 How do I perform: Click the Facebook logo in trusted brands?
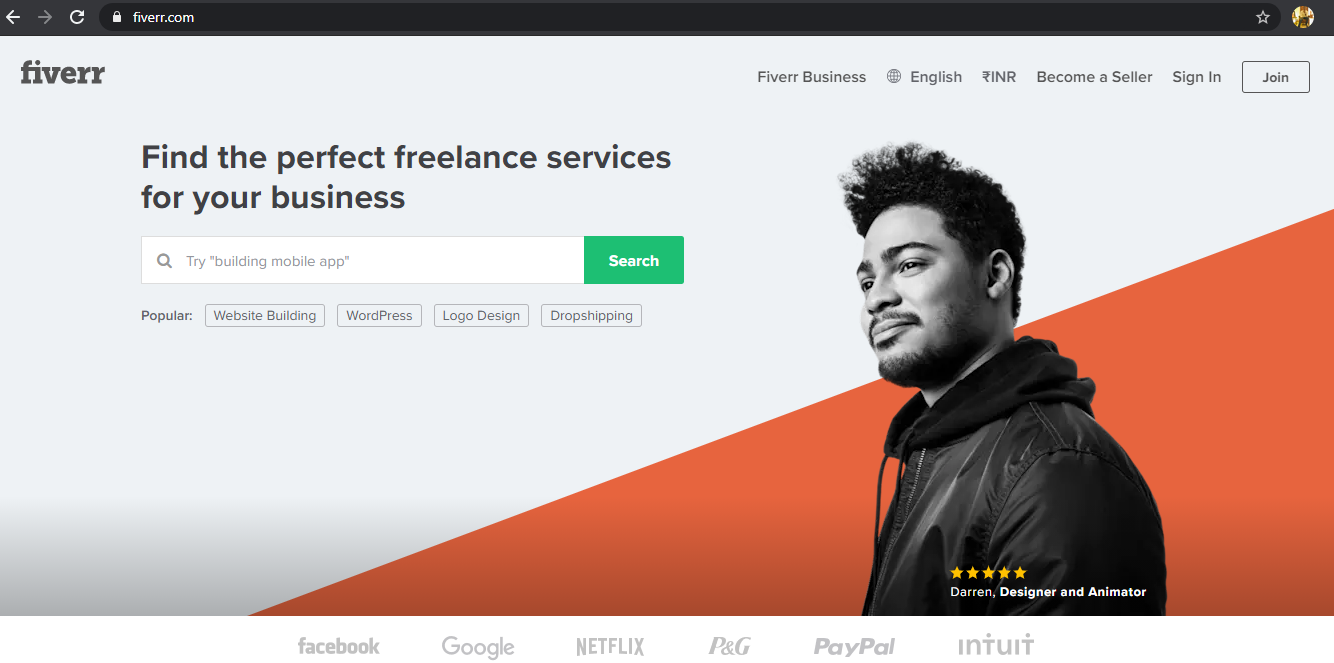coord(338,646)
